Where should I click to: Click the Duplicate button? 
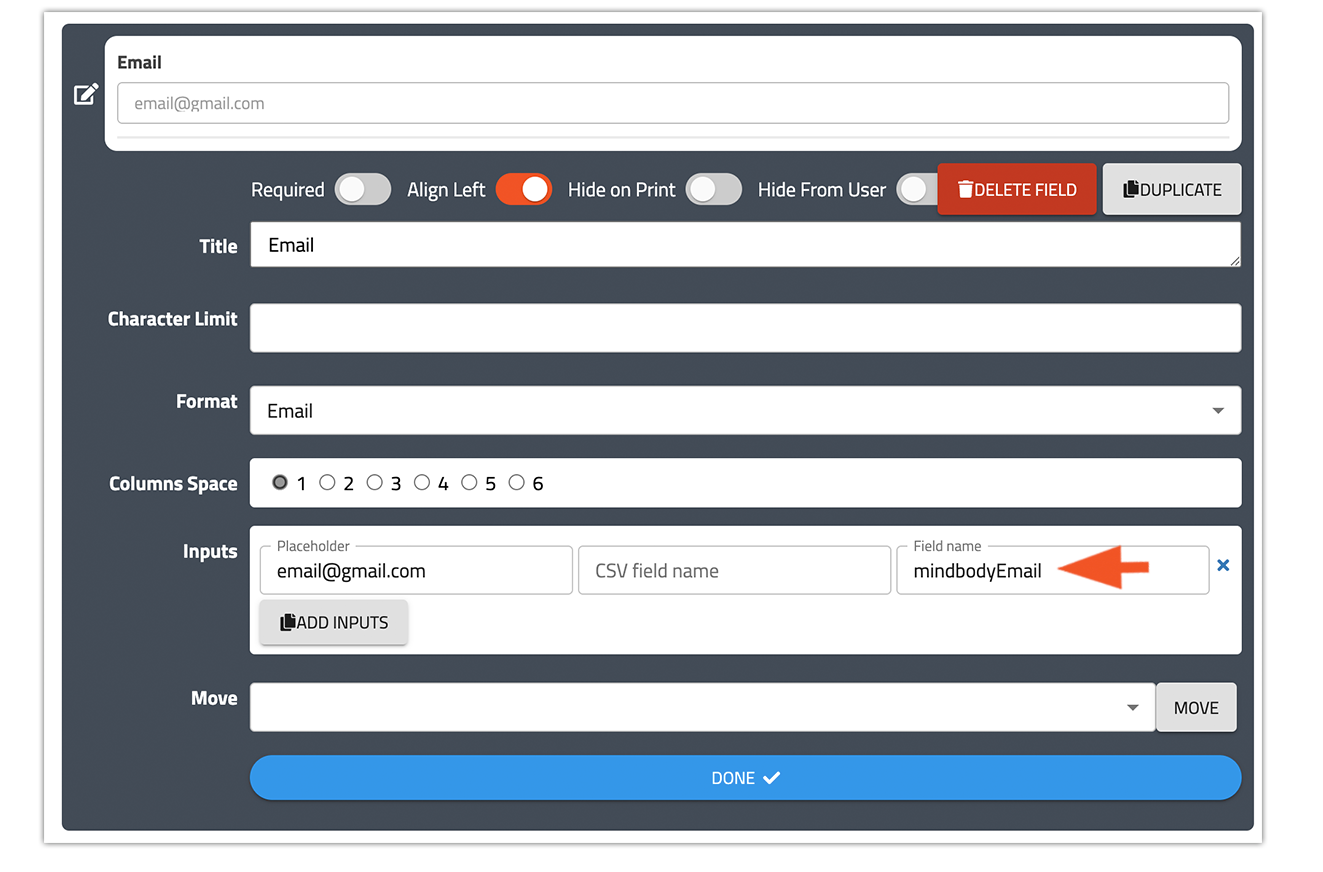pyautogui.click(x=1172, y=189)
